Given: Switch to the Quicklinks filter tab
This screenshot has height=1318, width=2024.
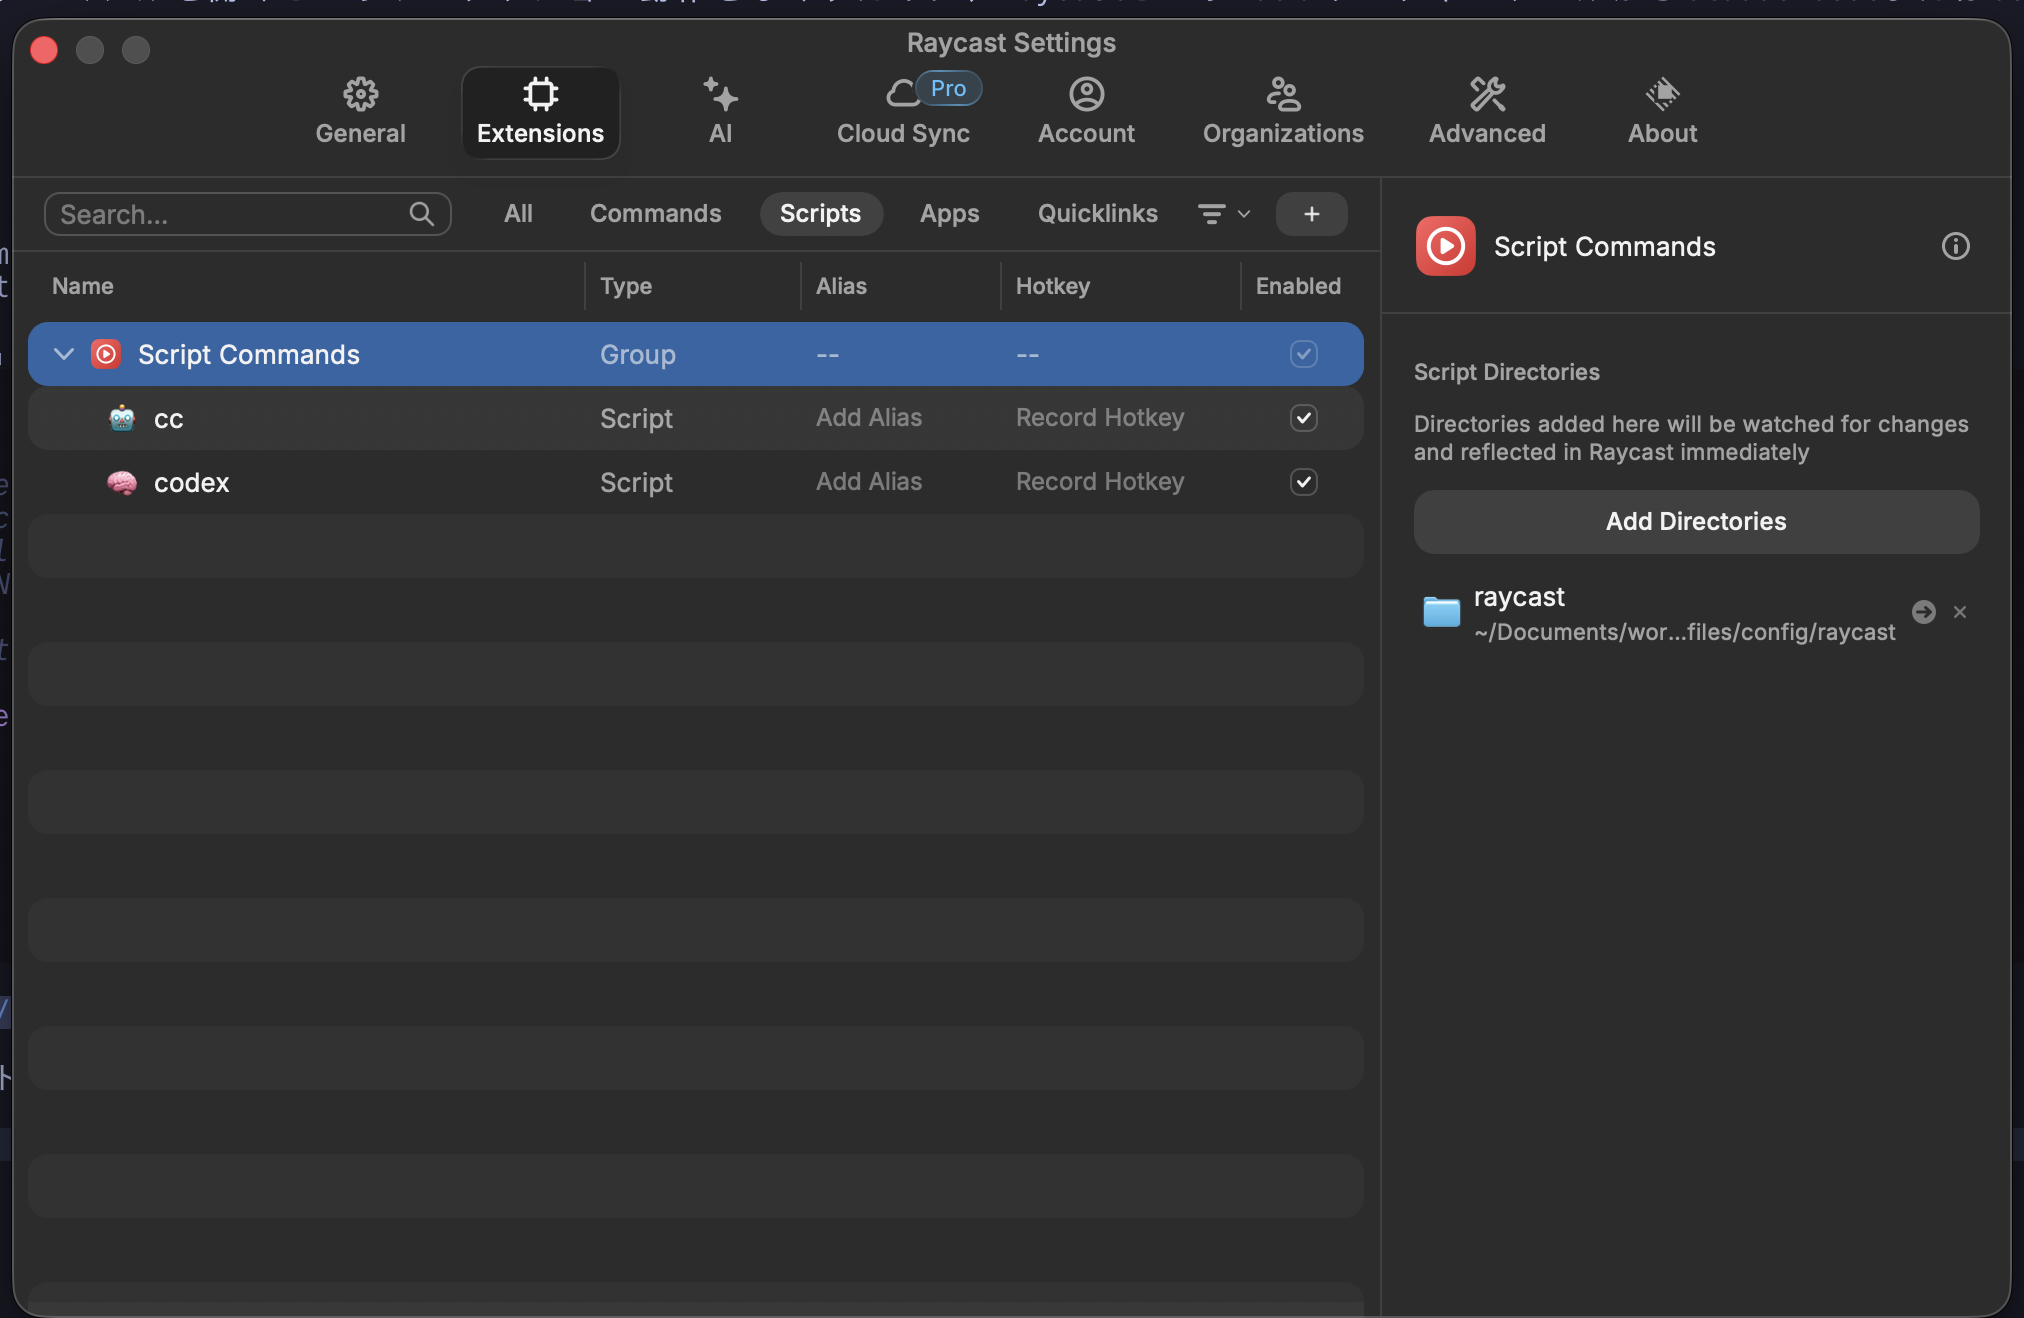Looking at the screenshot, I should coord(1097,214).
